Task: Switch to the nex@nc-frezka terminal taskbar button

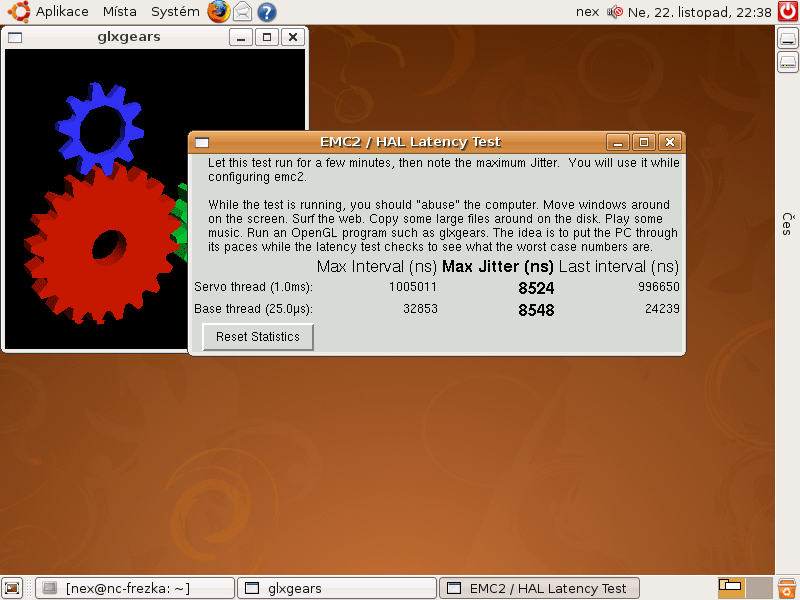Action: tap(134, 588)
